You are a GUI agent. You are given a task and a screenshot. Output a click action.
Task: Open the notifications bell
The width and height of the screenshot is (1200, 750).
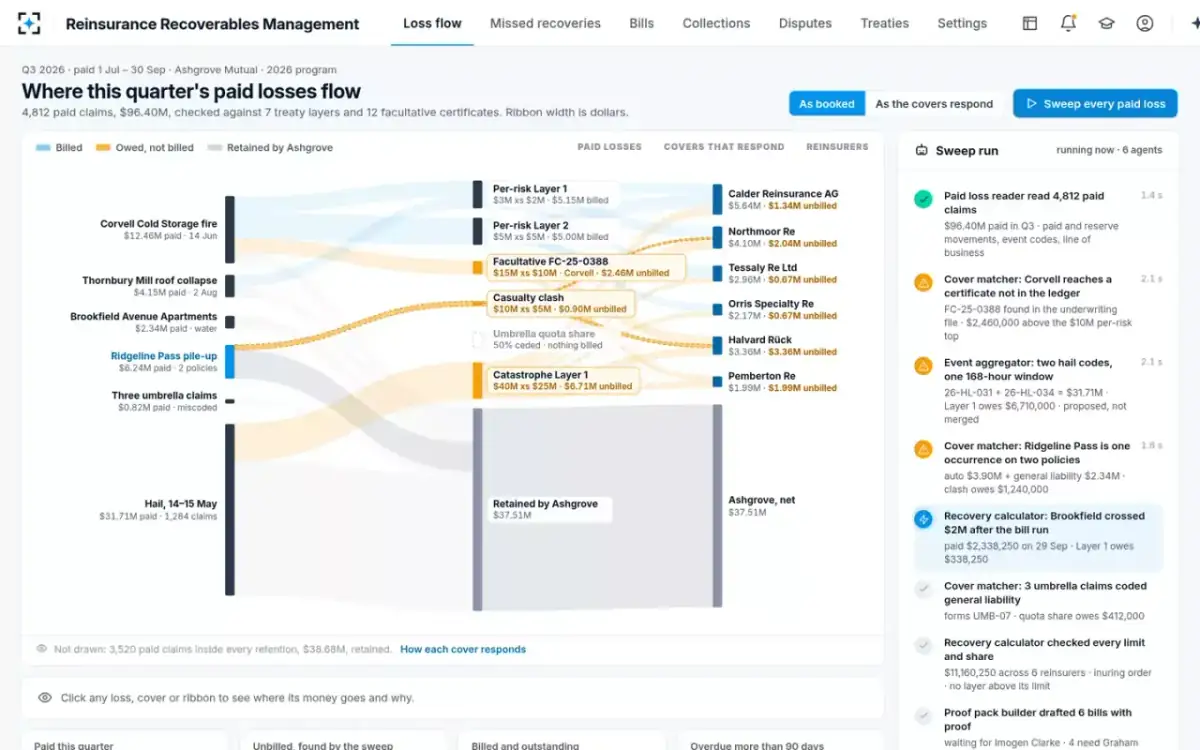(1068, 23)
